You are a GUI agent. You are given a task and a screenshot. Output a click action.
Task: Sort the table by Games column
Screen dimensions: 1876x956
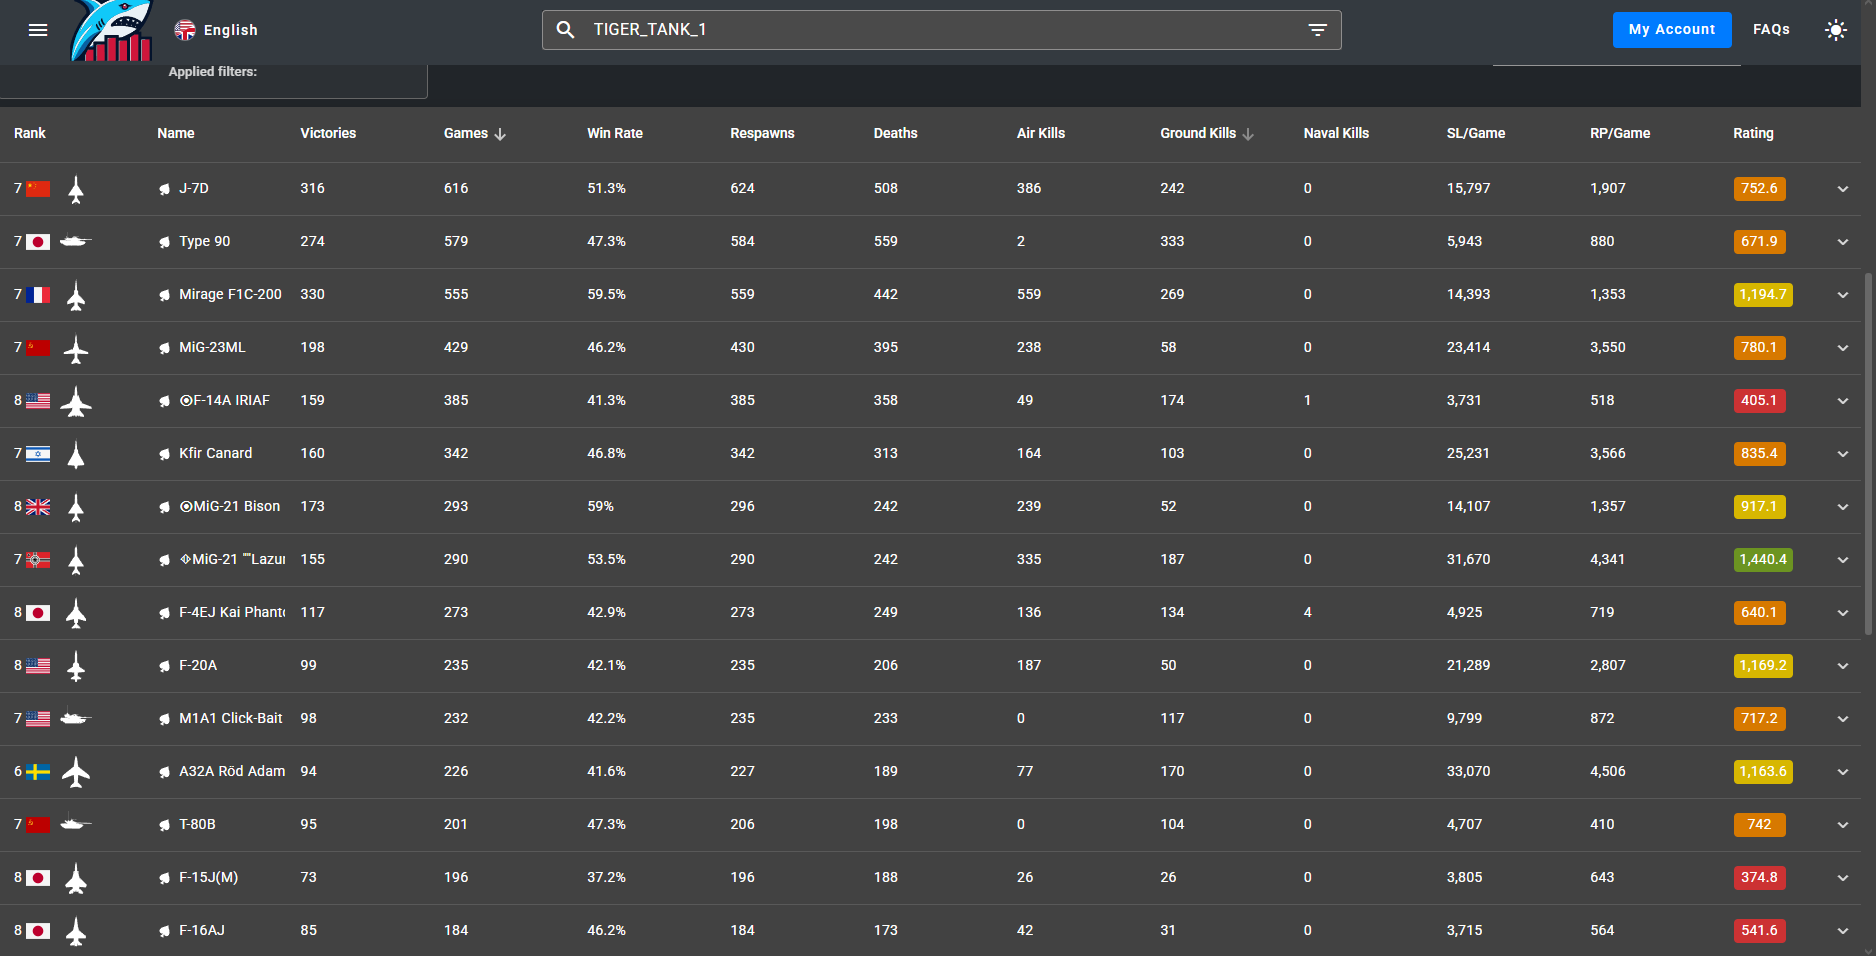pyautogui.click(x=466, y=134)
